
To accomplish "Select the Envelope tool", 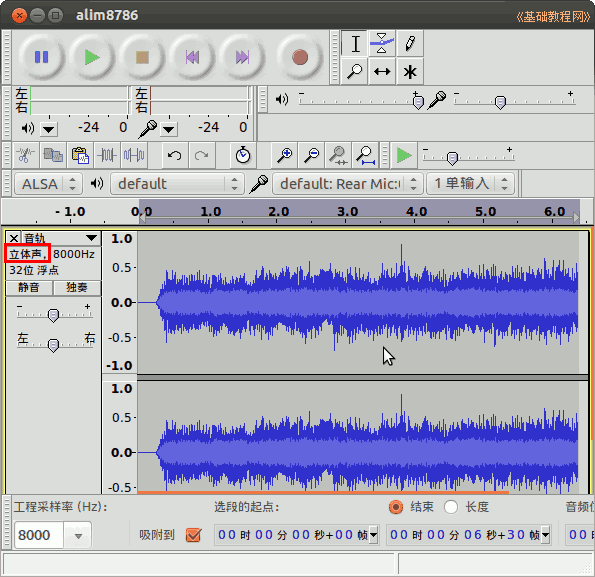I will click(x=381, y=43).
